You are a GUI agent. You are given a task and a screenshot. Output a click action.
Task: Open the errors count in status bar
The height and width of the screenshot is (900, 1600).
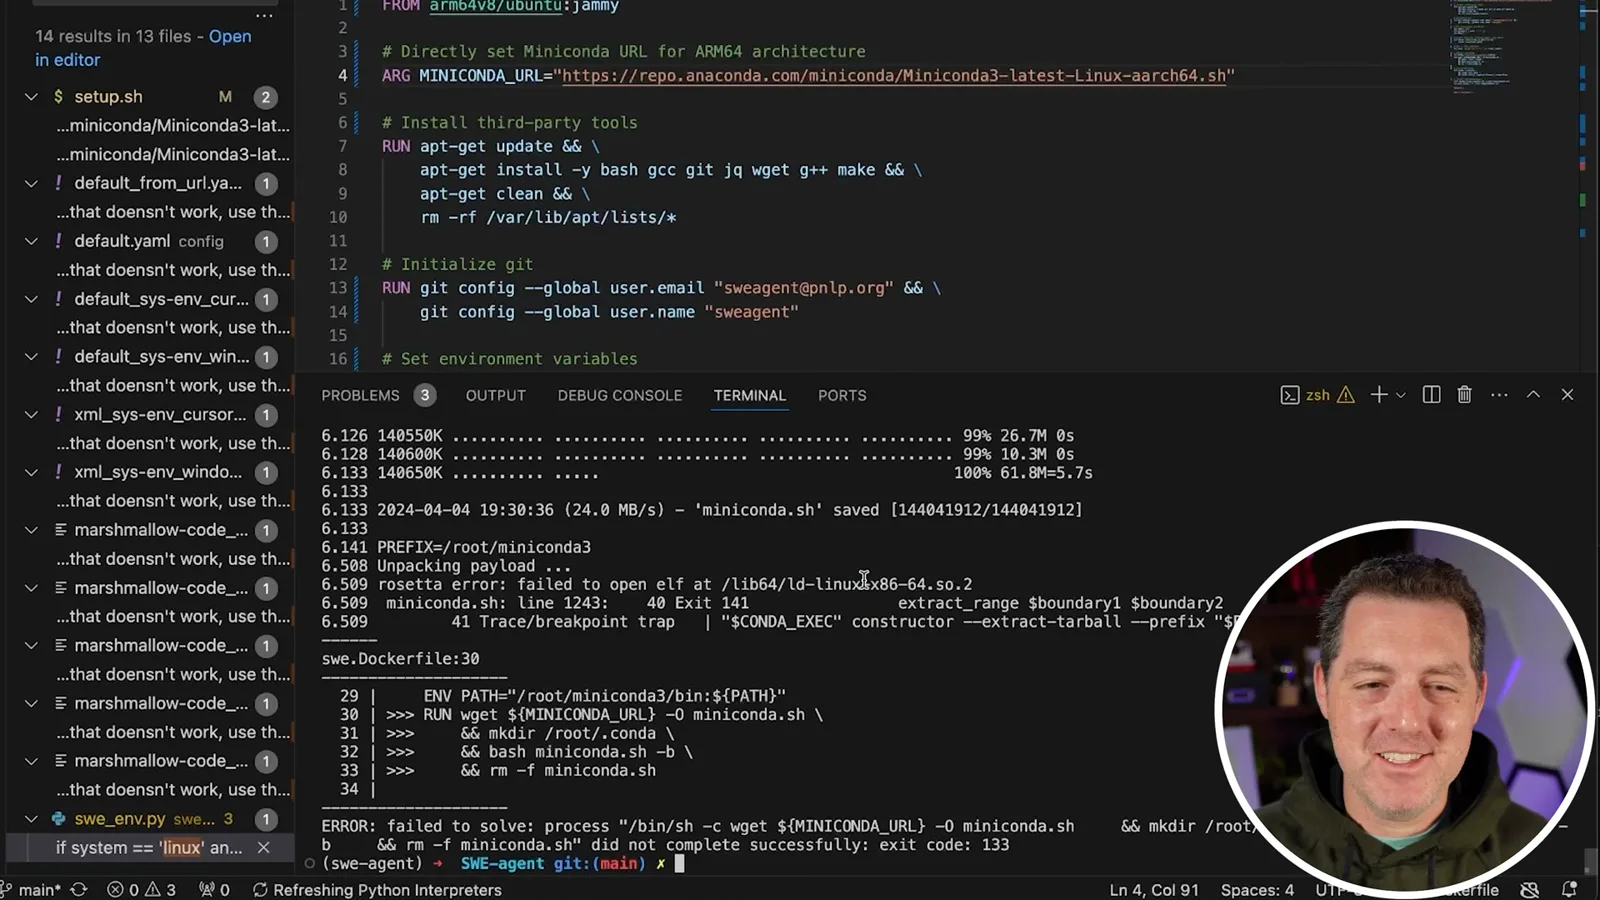click(124, 890)
